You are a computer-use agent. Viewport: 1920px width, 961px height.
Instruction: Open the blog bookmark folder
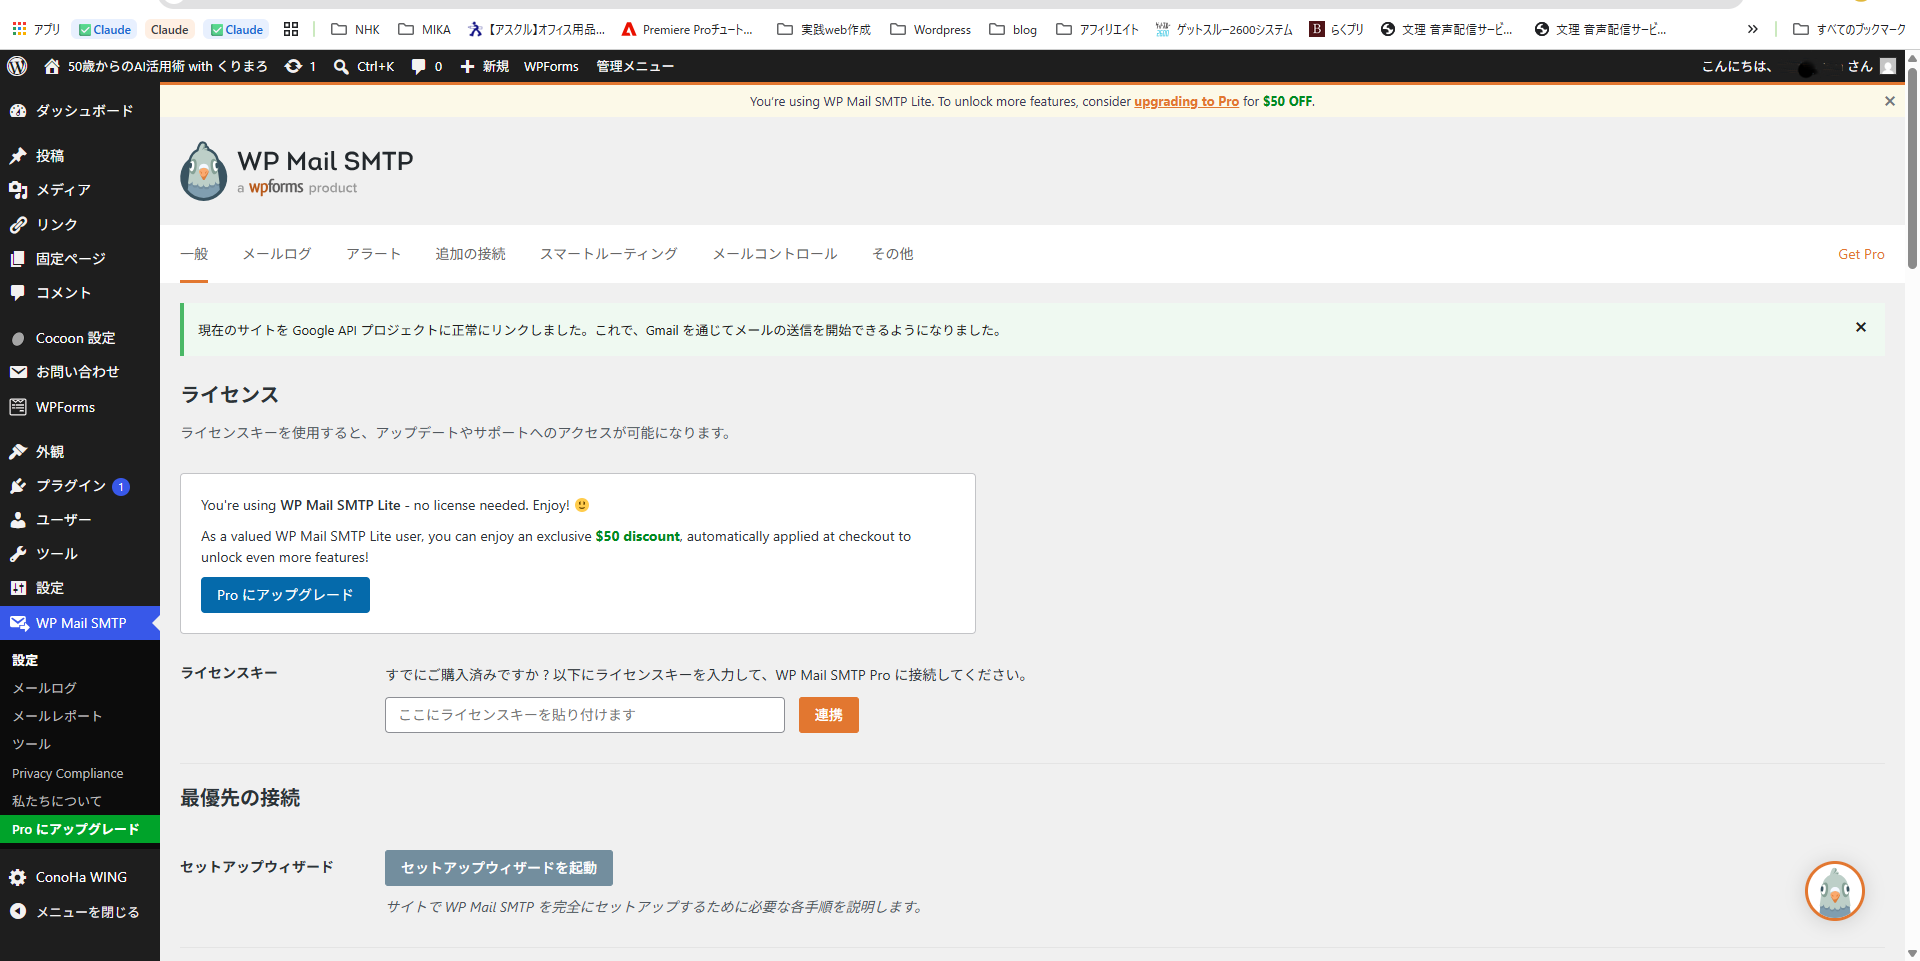click(x=1013, y=29)
